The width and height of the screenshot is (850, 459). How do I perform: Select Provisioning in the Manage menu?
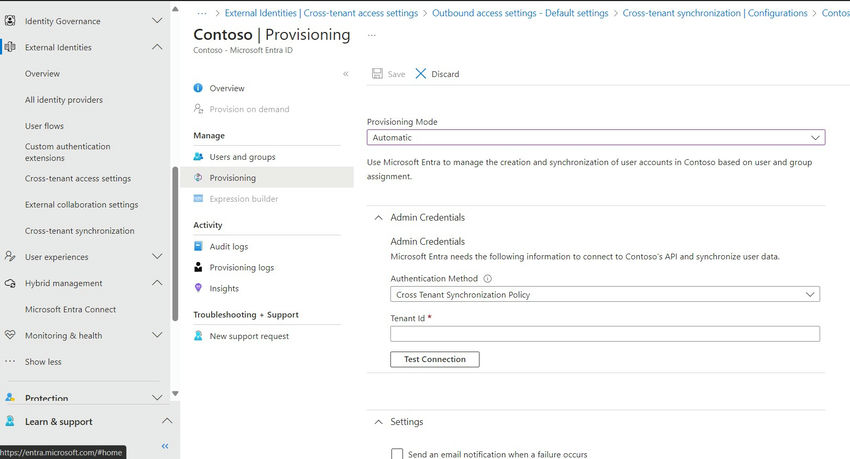coord(232,178)
